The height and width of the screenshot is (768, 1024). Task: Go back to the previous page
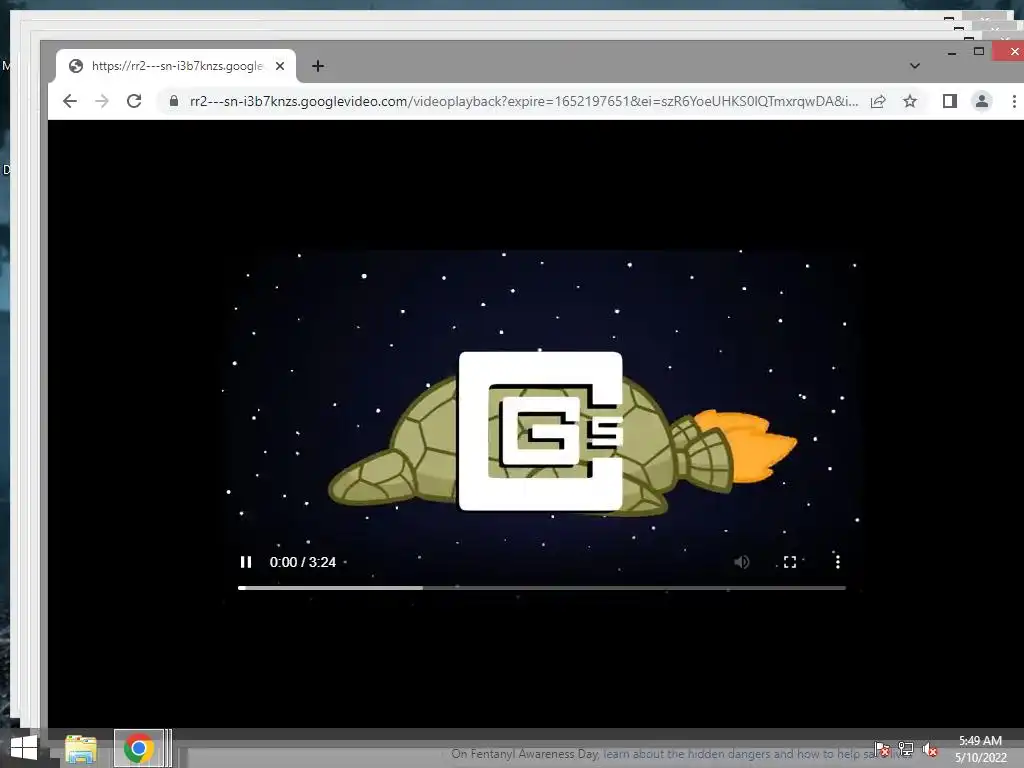[70, 101]
